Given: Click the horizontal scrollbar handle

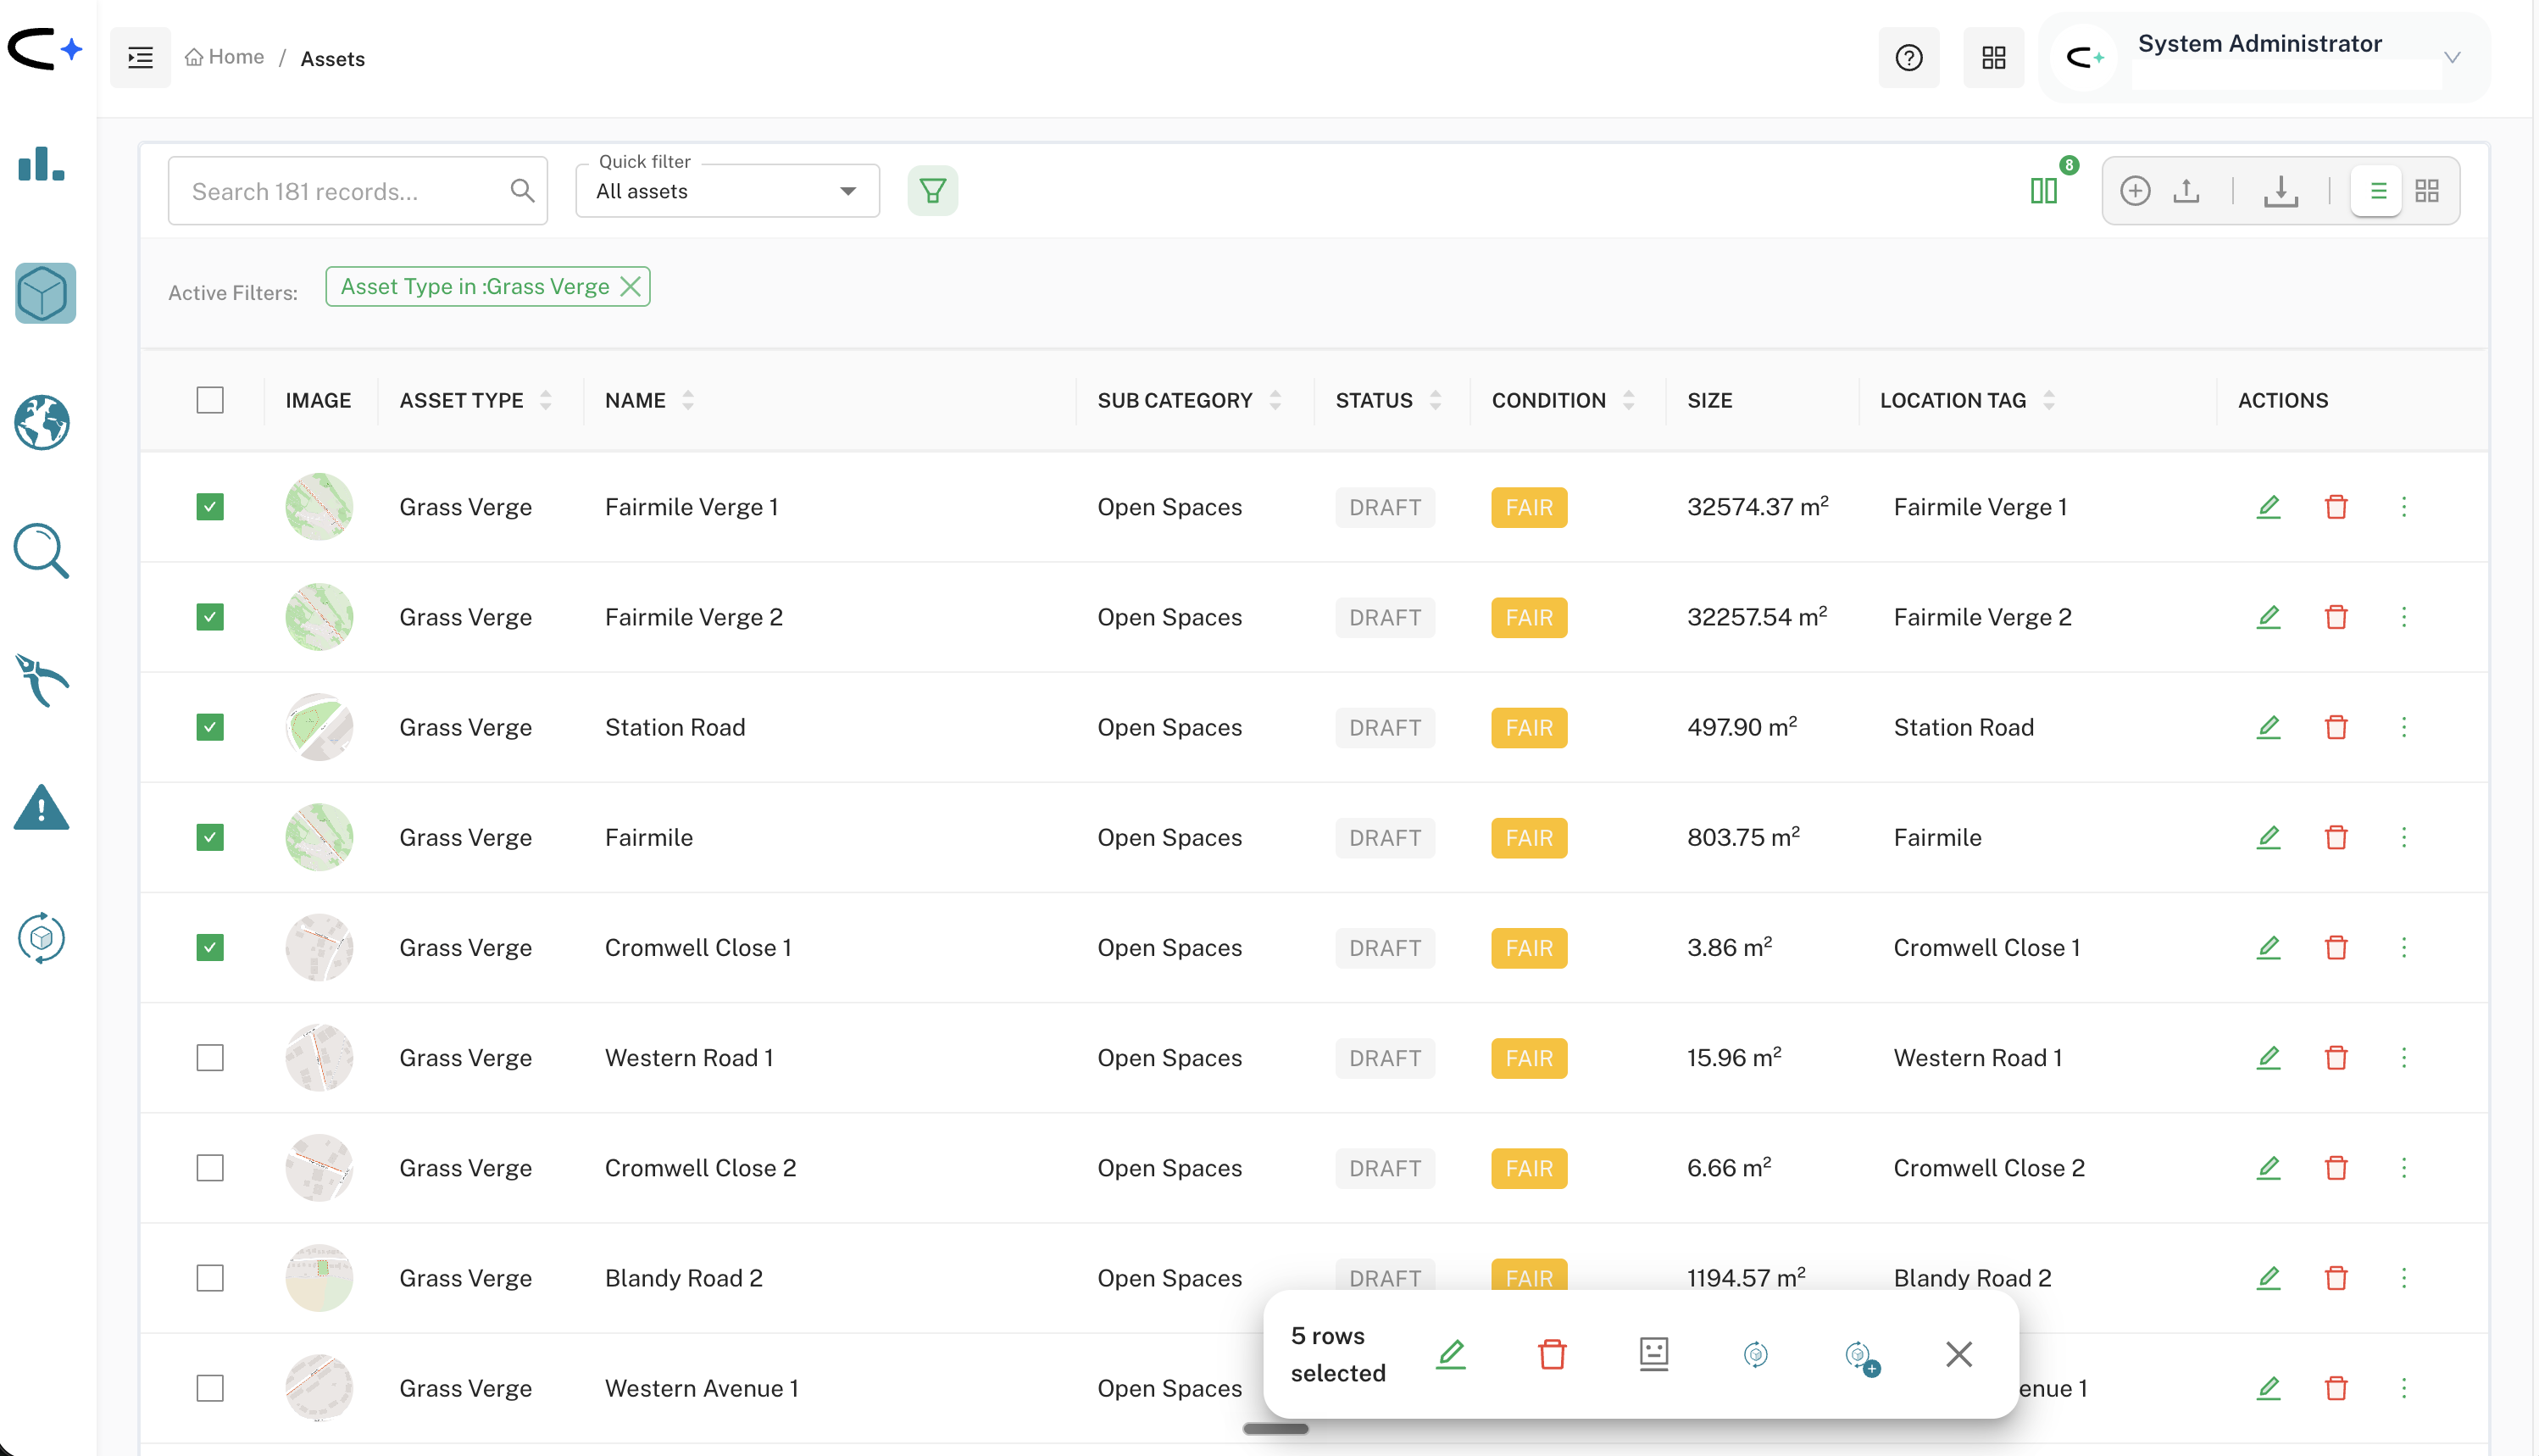Looking at the screenshot, I should click(x=1275, y=1429).
